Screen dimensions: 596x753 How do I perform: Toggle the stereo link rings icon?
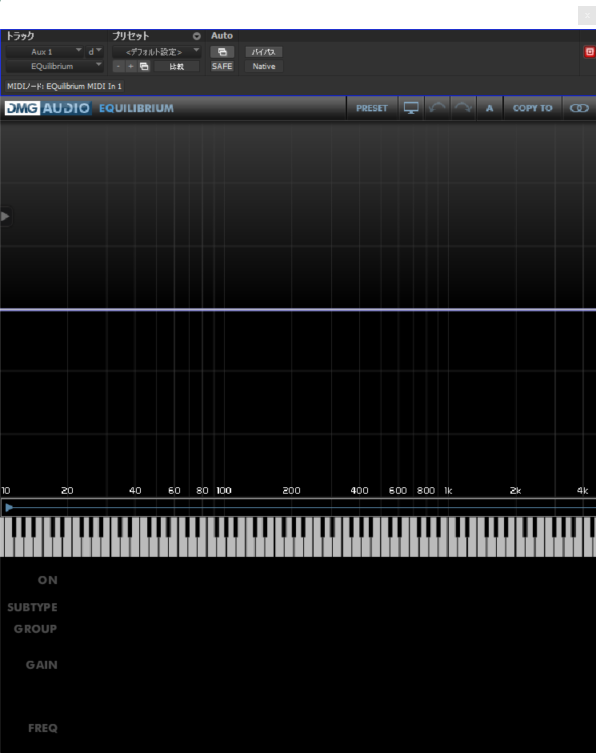click(x=579, y=109)
